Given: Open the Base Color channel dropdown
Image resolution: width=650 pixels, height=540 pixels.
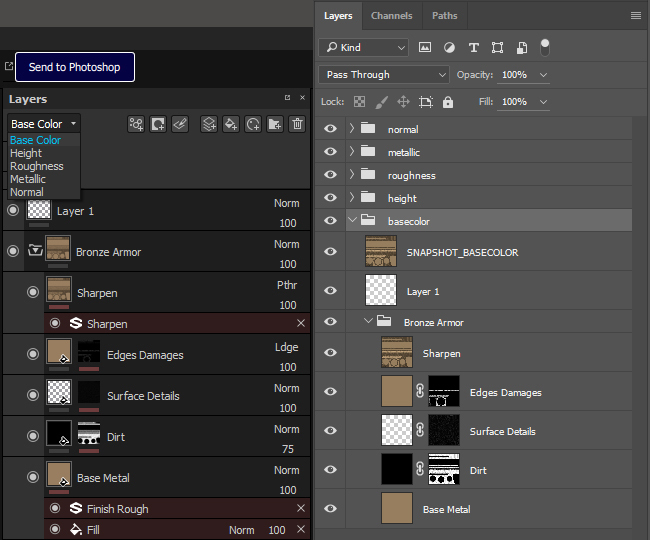Looking at the screenshot, I should [x=44, y=124].
